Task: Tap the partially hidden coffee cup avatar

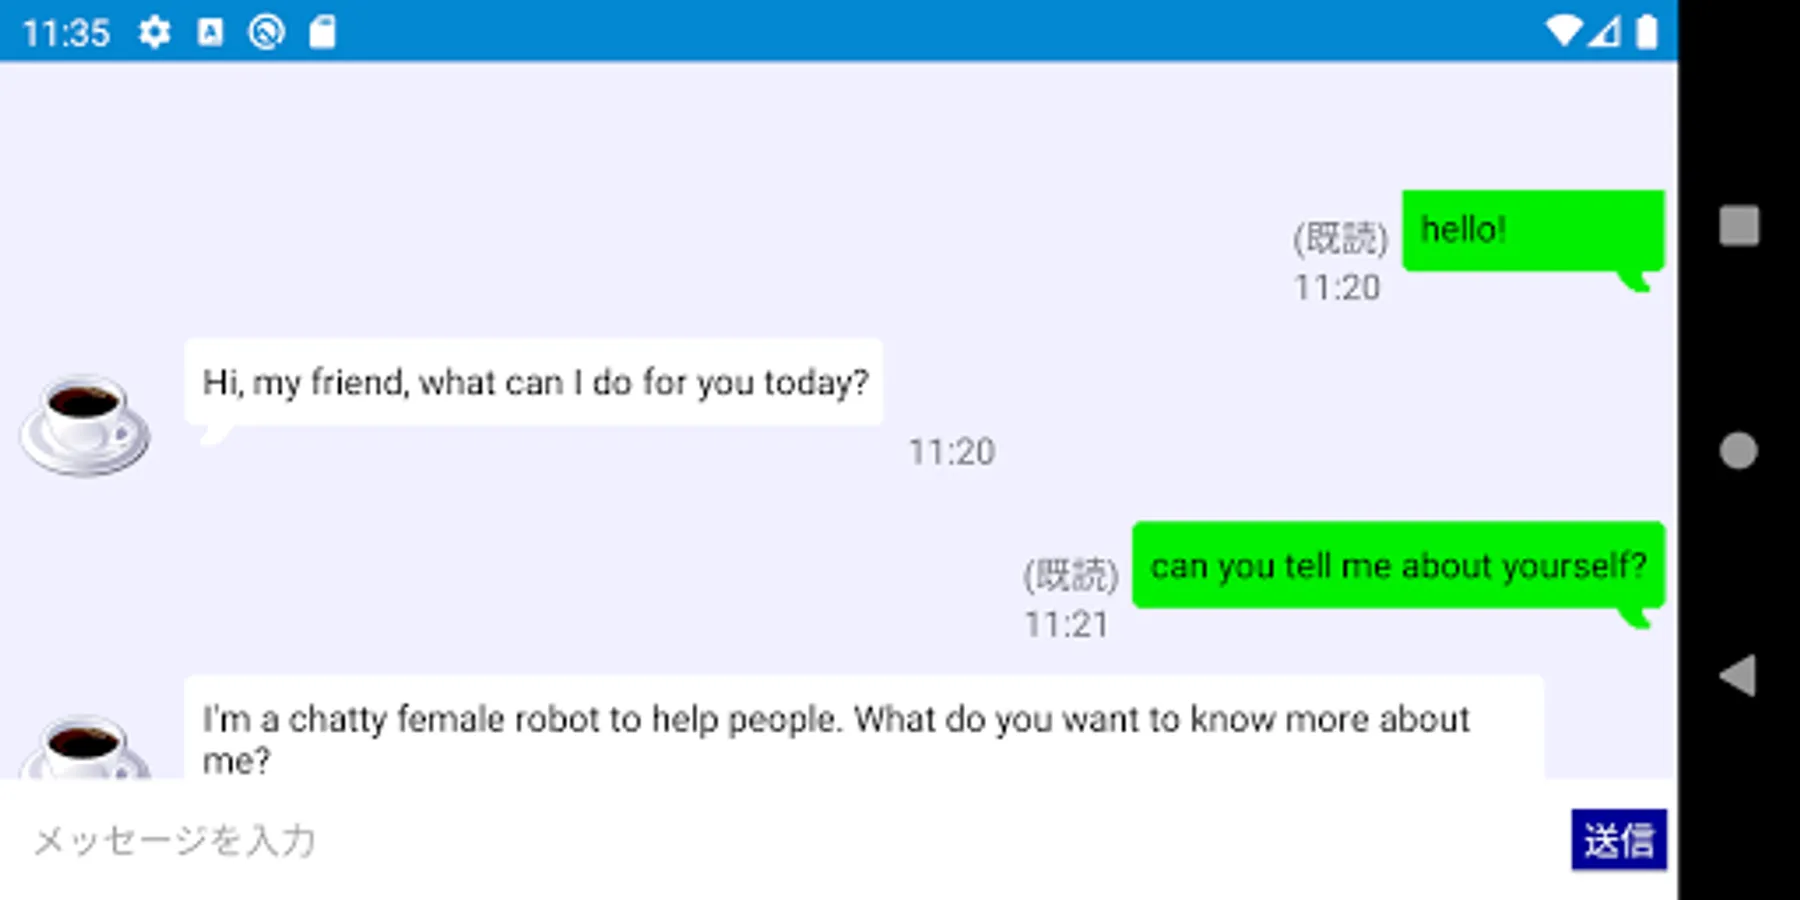Action: 85,747
